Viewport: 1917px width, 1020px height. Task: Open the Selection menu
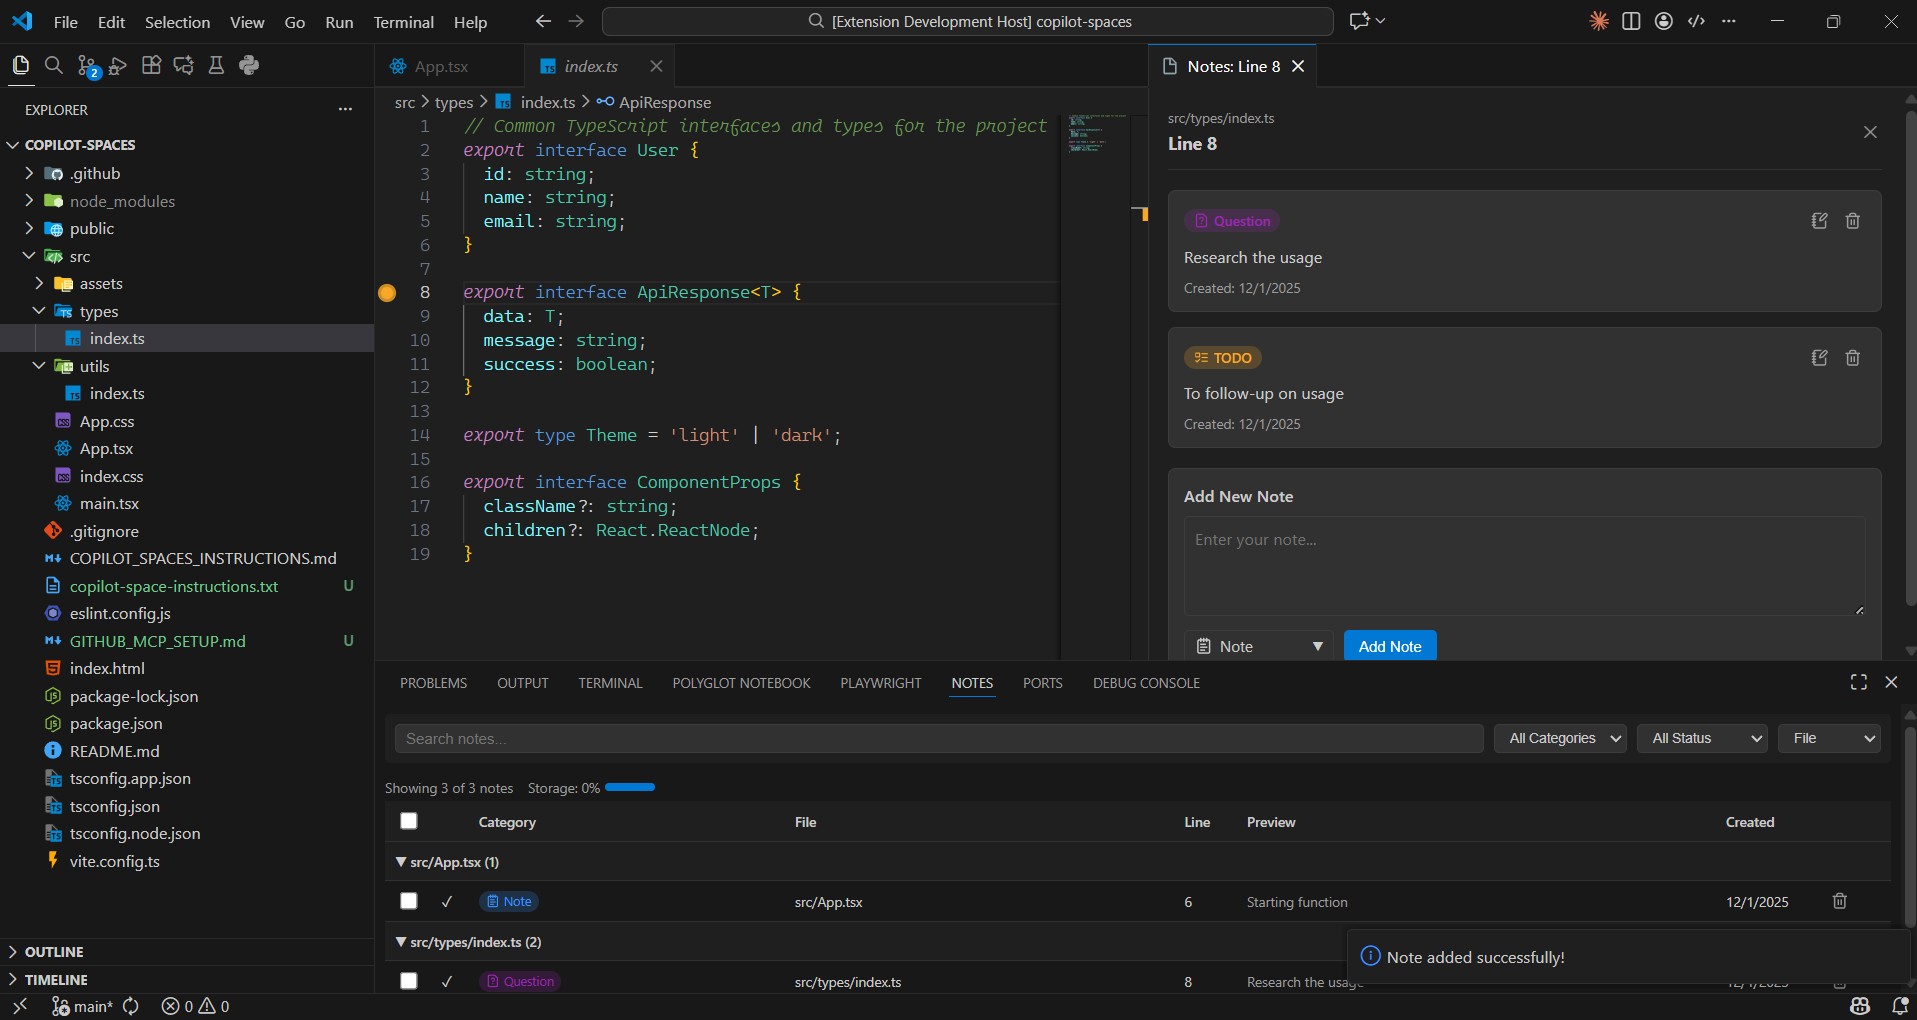coord(177,22)
